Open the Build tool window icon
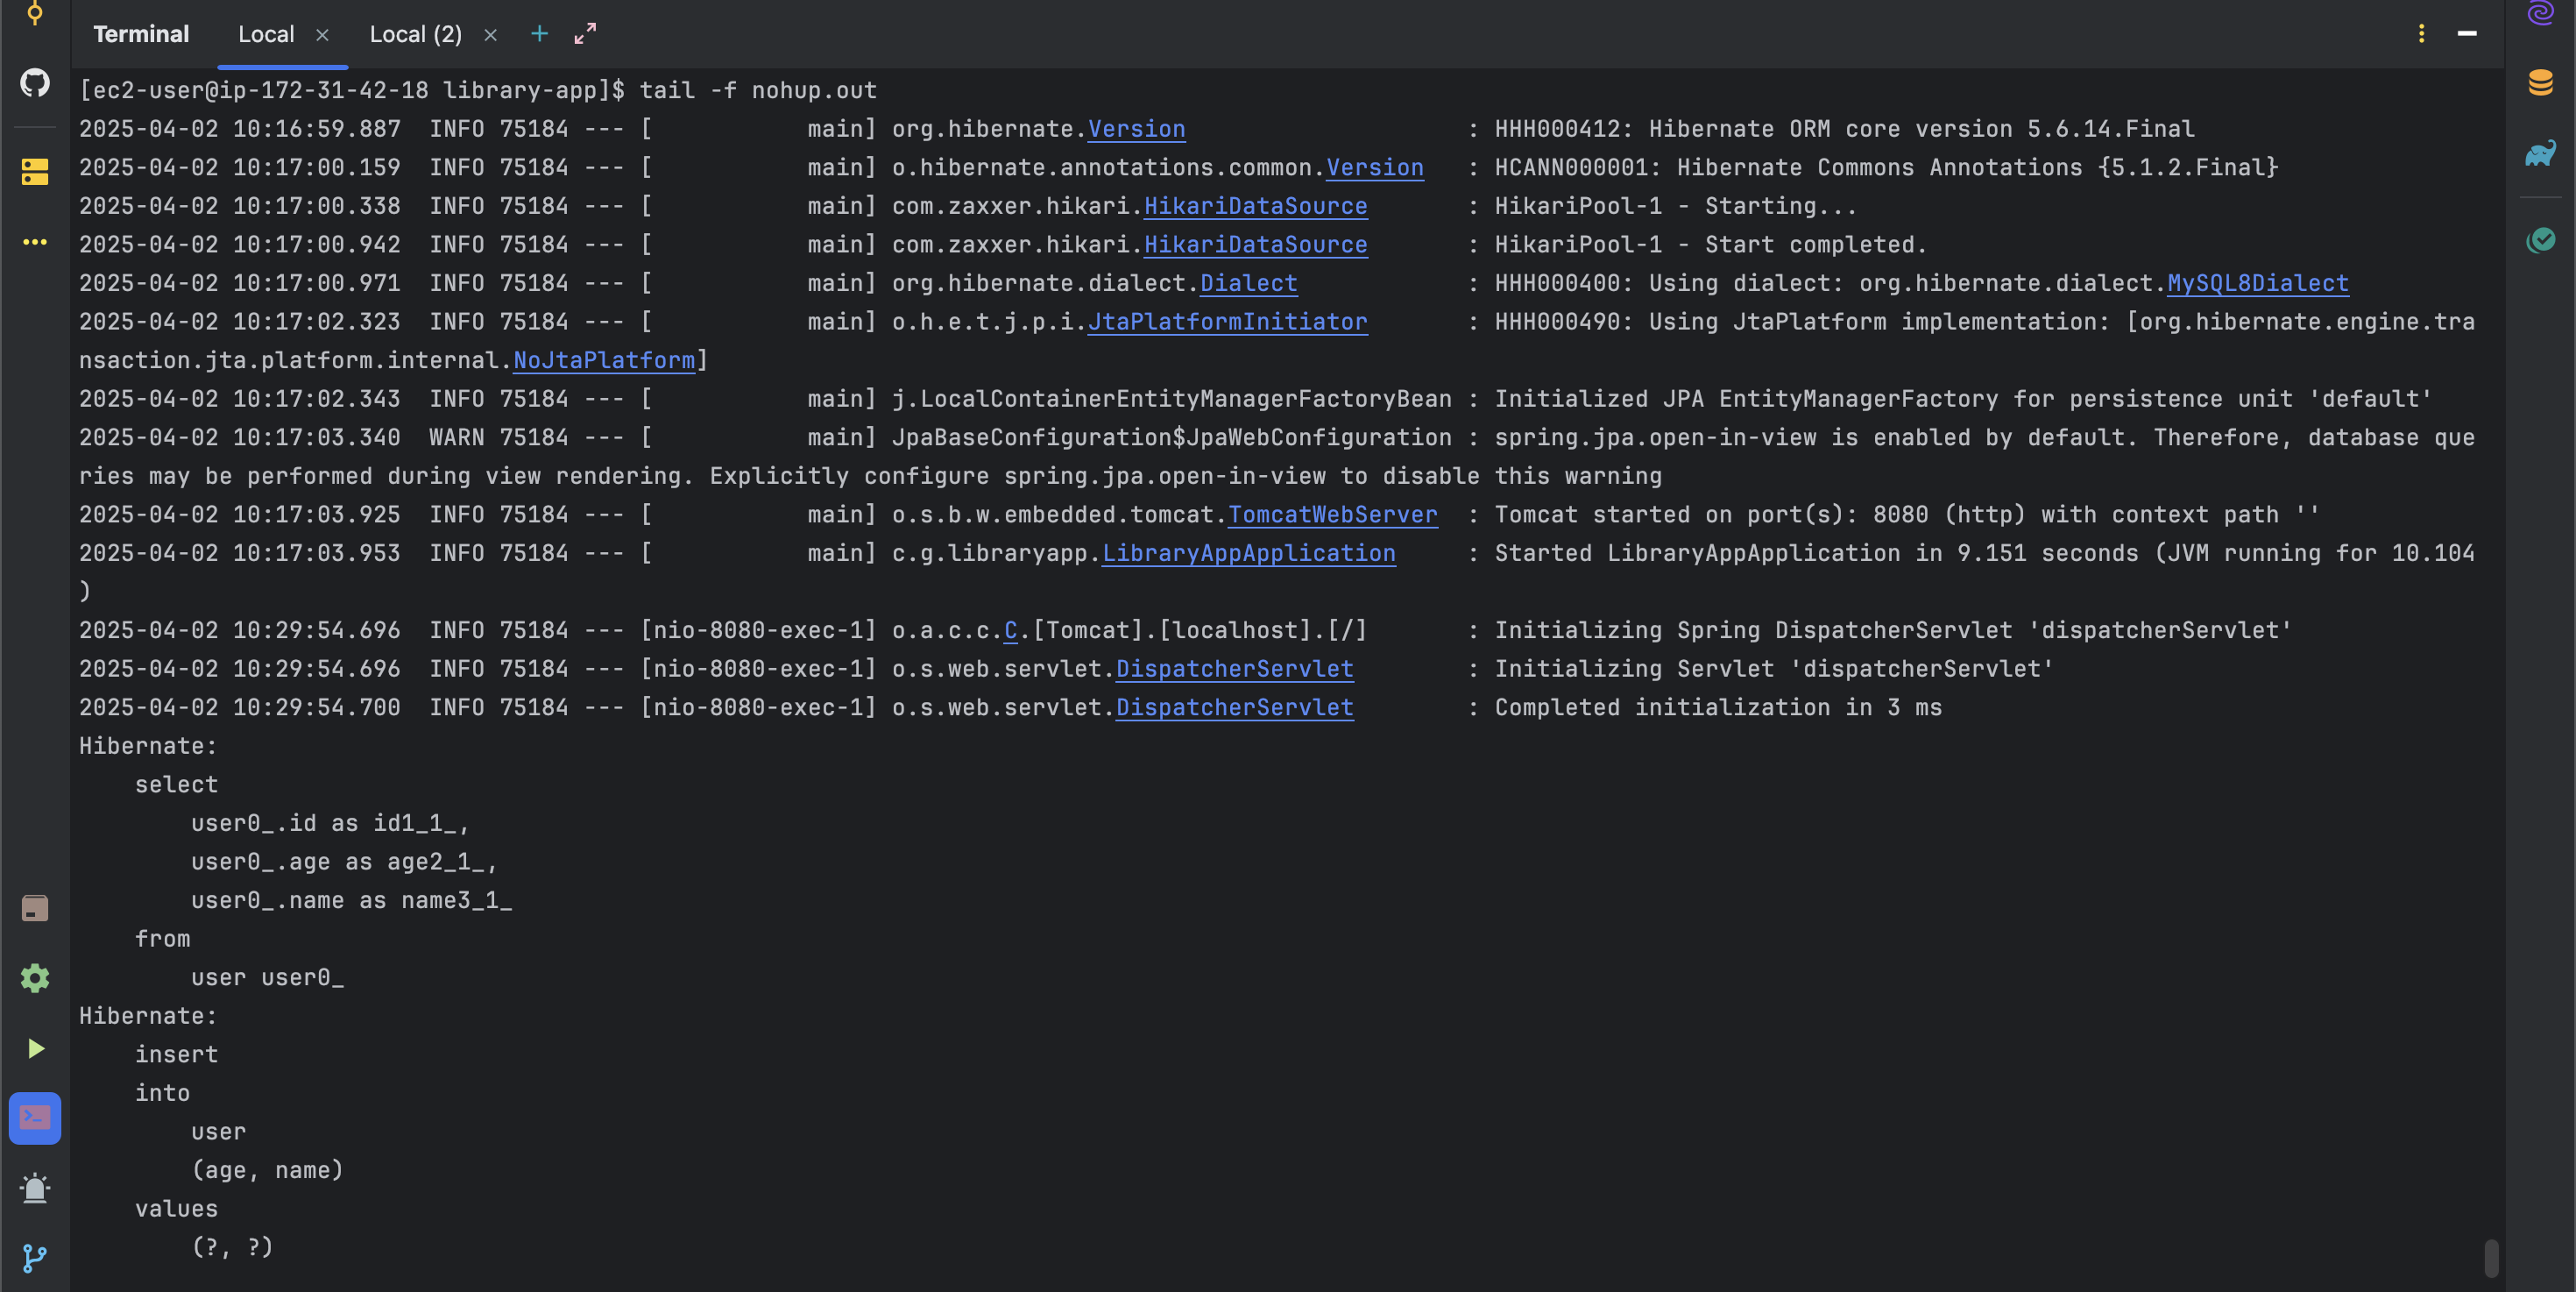This screenshot has width=2576, height=1292. (35, 908)
